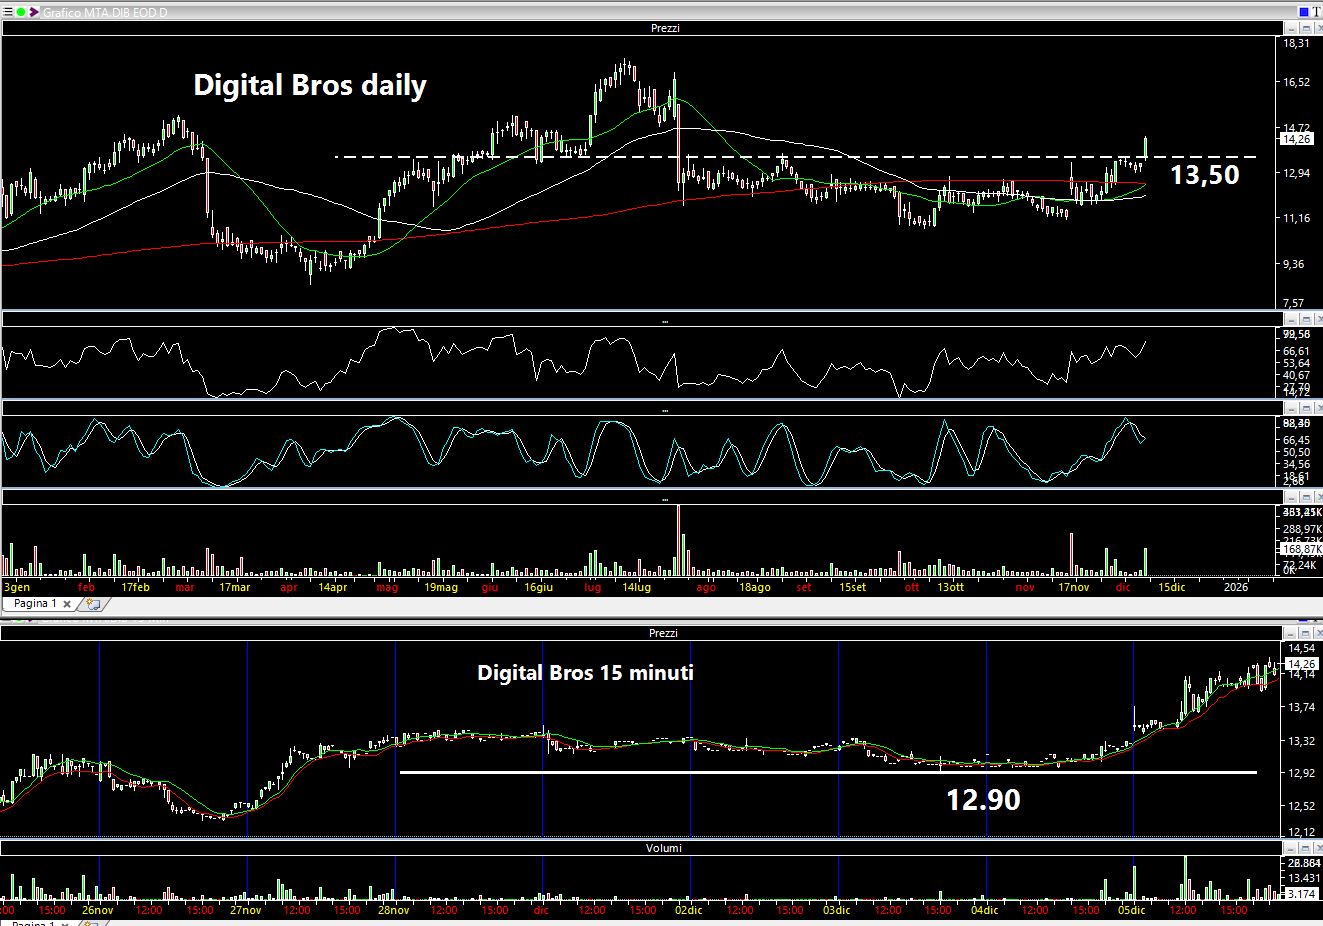Minimize the Volumi panel
The width and height of the screenshot is (1323, 926).
(1290, 848)
